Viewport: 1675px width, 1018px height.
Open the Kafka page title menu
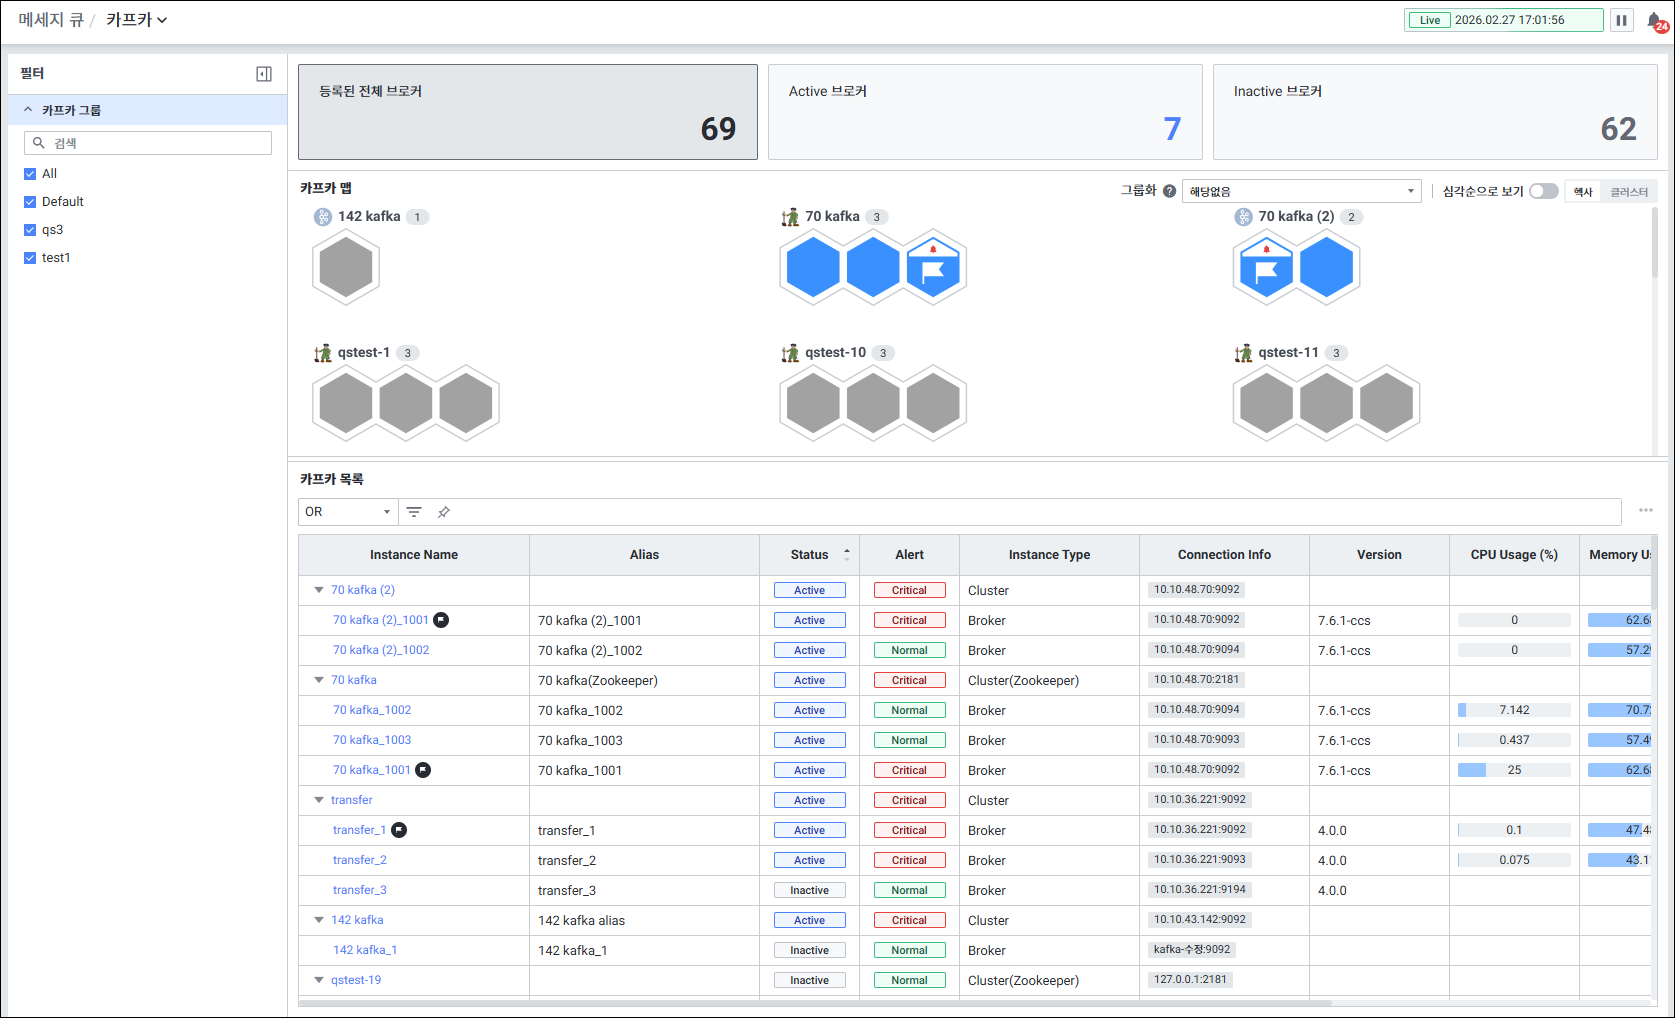[137, 20]
